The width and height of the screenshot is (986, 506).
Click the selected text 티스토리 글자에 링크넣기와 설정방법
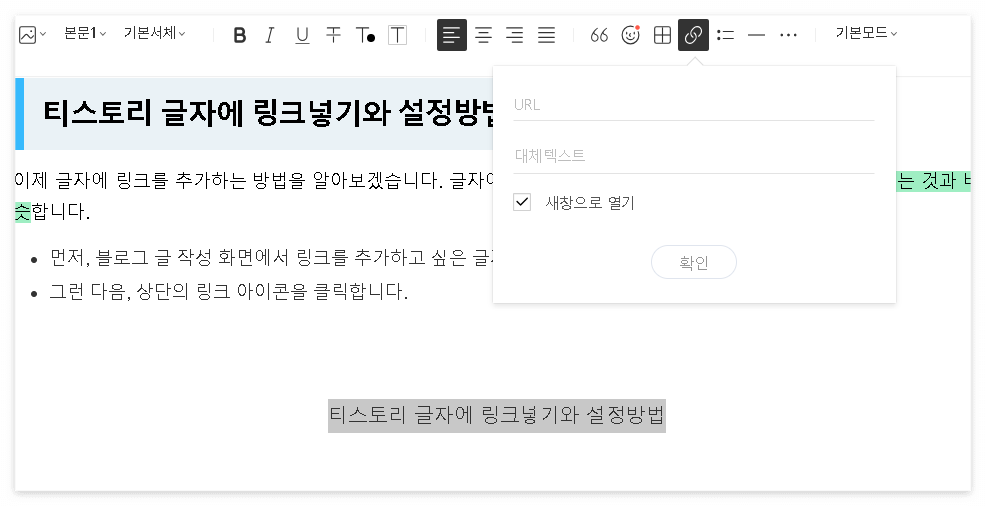click(x=497, y=415)
